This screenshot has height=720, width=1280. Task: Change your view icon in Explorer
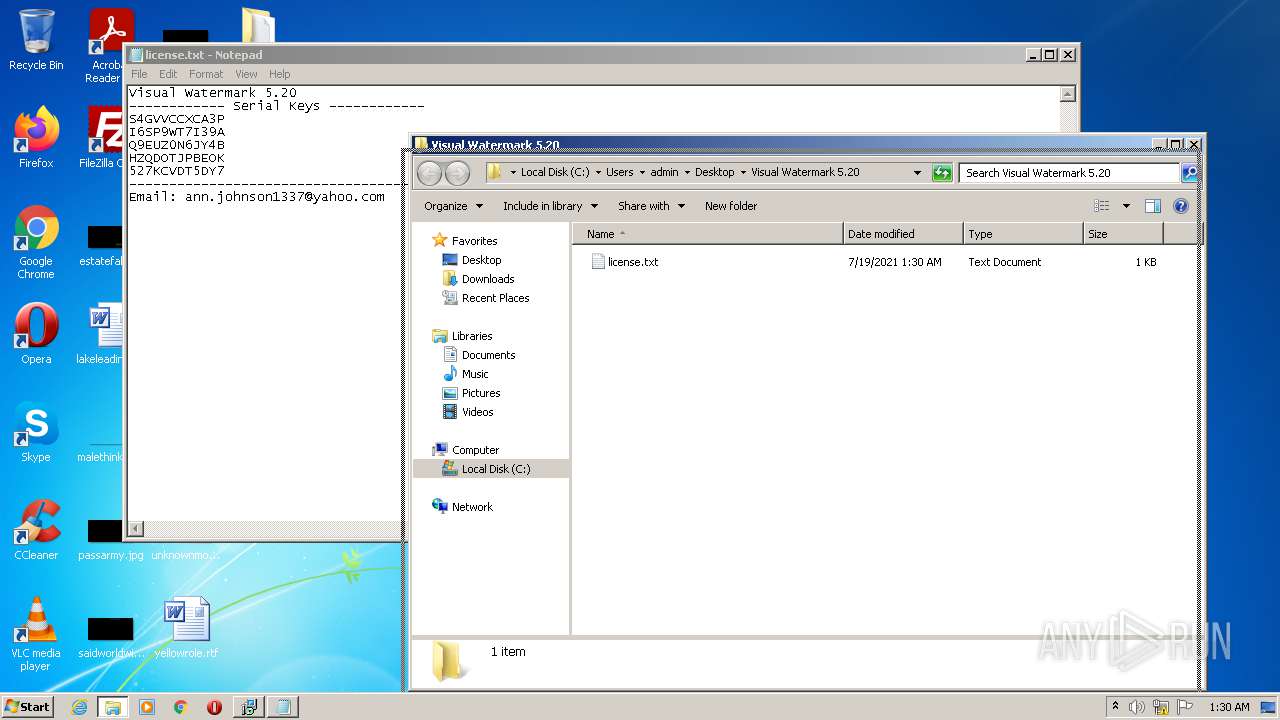1102,206
